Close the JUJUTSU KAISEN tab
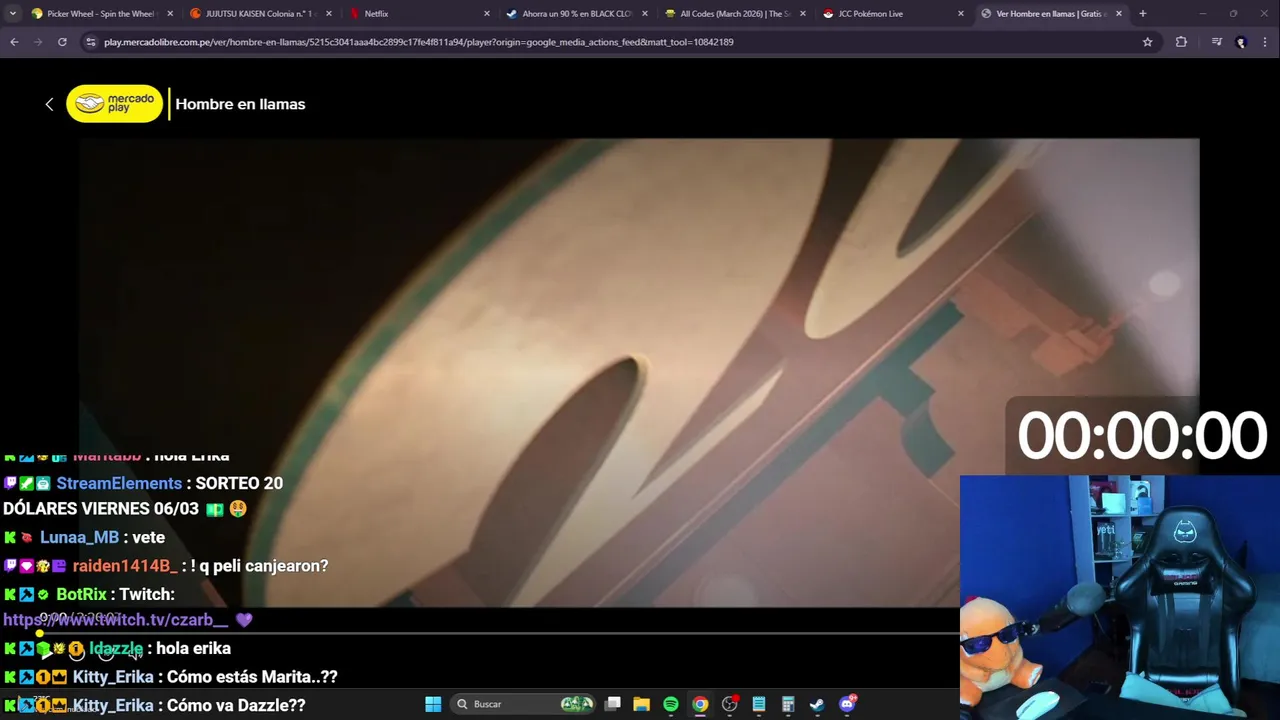Image resolution: width=1280 pixels, height=720 pixels. (328, 14)
